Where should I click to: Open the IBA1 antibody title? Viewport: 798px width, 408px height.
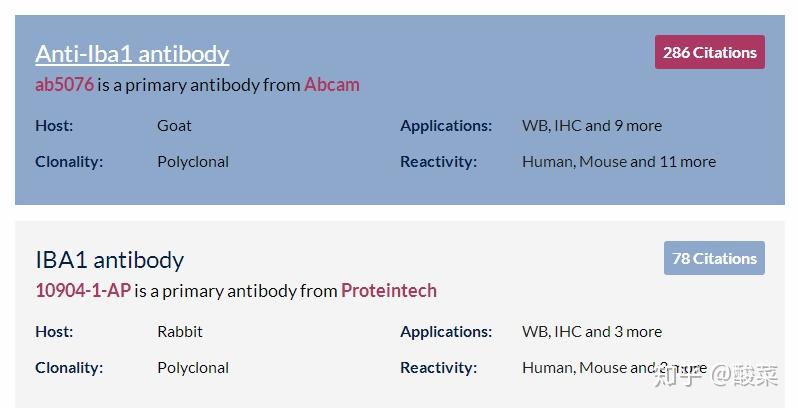[109, 259]
